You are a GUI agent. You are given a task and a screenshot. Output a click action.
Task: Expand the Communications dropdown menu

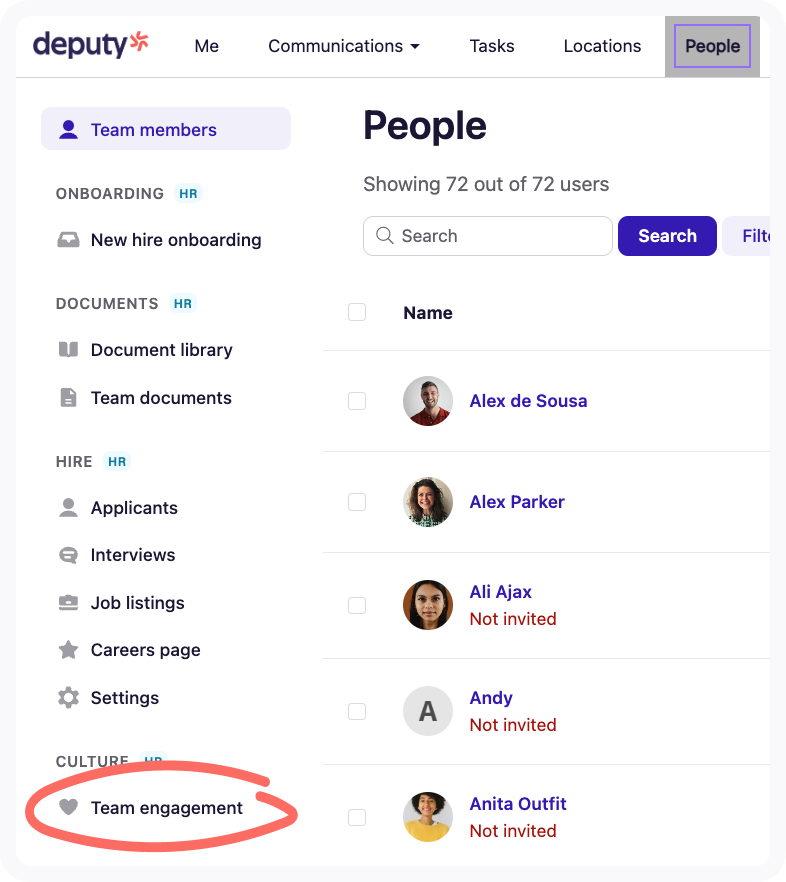click(x=344, y=46)
